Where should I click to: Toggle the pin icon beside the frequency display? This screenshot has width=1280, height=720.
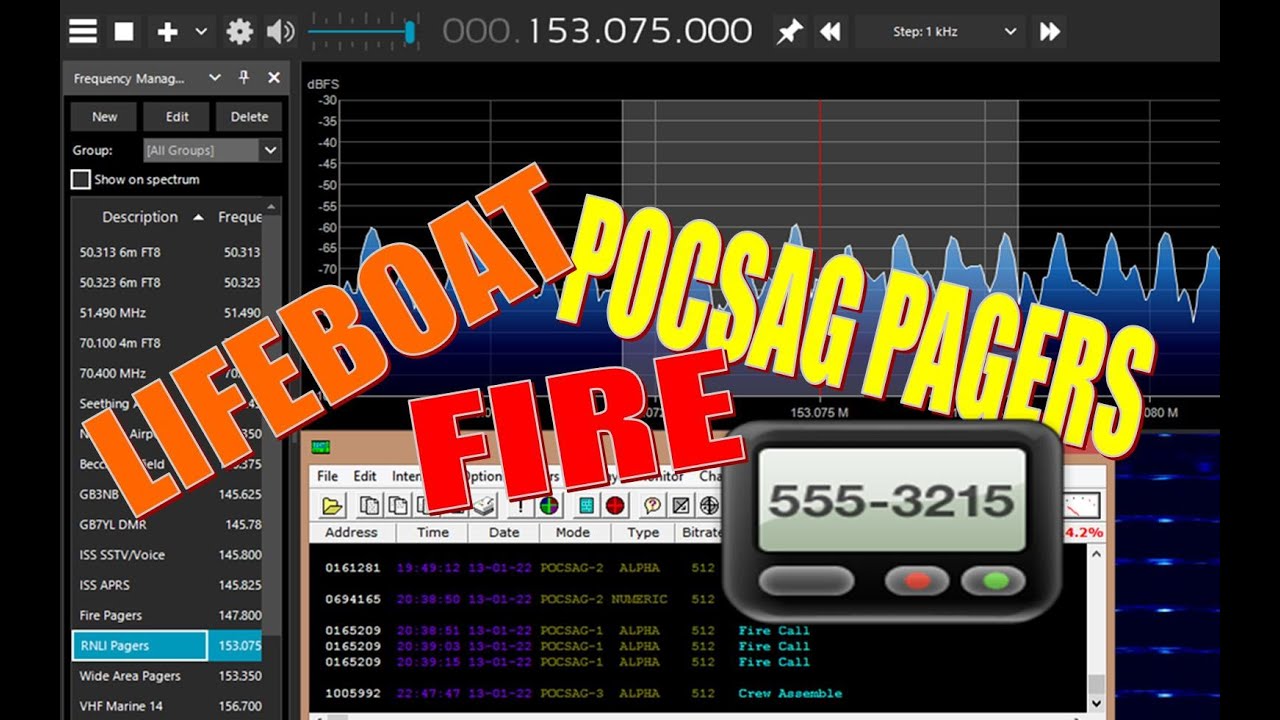coord(789,32)
